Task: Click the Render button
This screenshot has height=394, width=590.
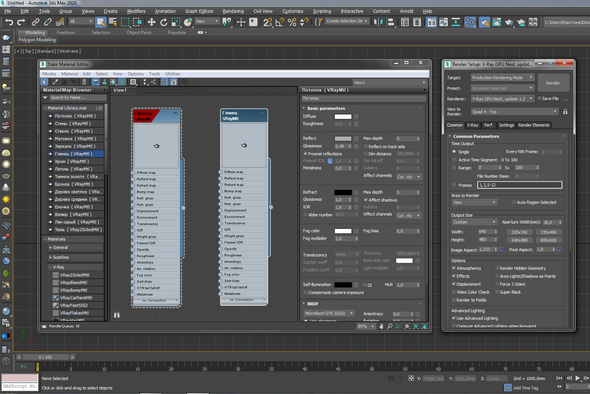Action: tap(553, 83)
